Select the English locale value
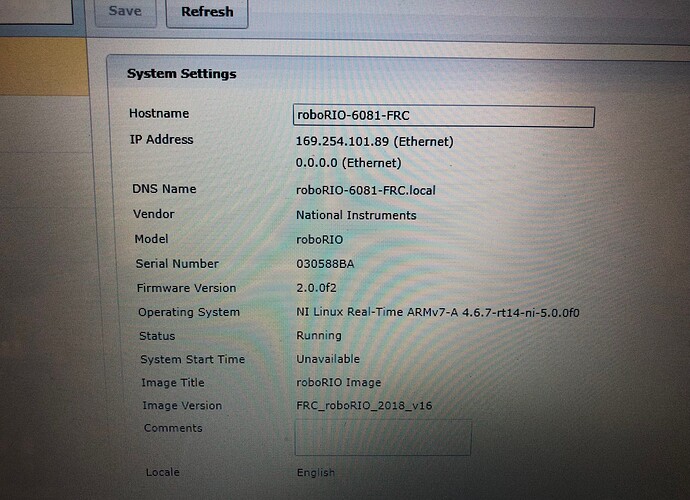This screenshot has height=500, width=690. 316,473
